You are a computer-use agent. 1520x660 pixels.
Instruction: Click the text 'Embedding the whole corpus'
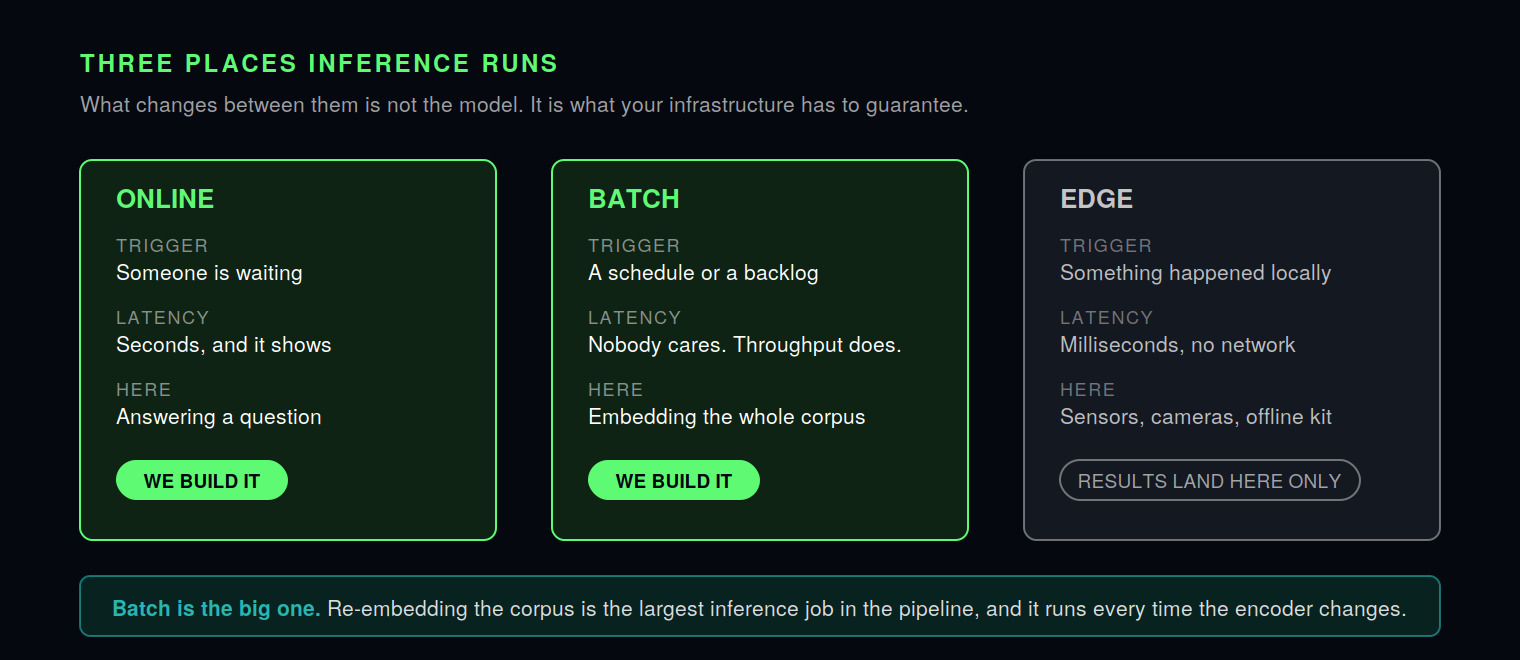click(727, 417)
